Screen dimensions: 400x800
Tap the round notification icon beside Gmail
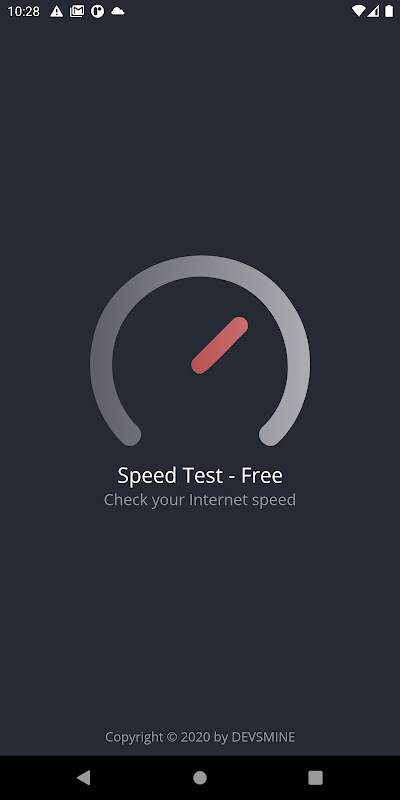(x=97, y=11)
